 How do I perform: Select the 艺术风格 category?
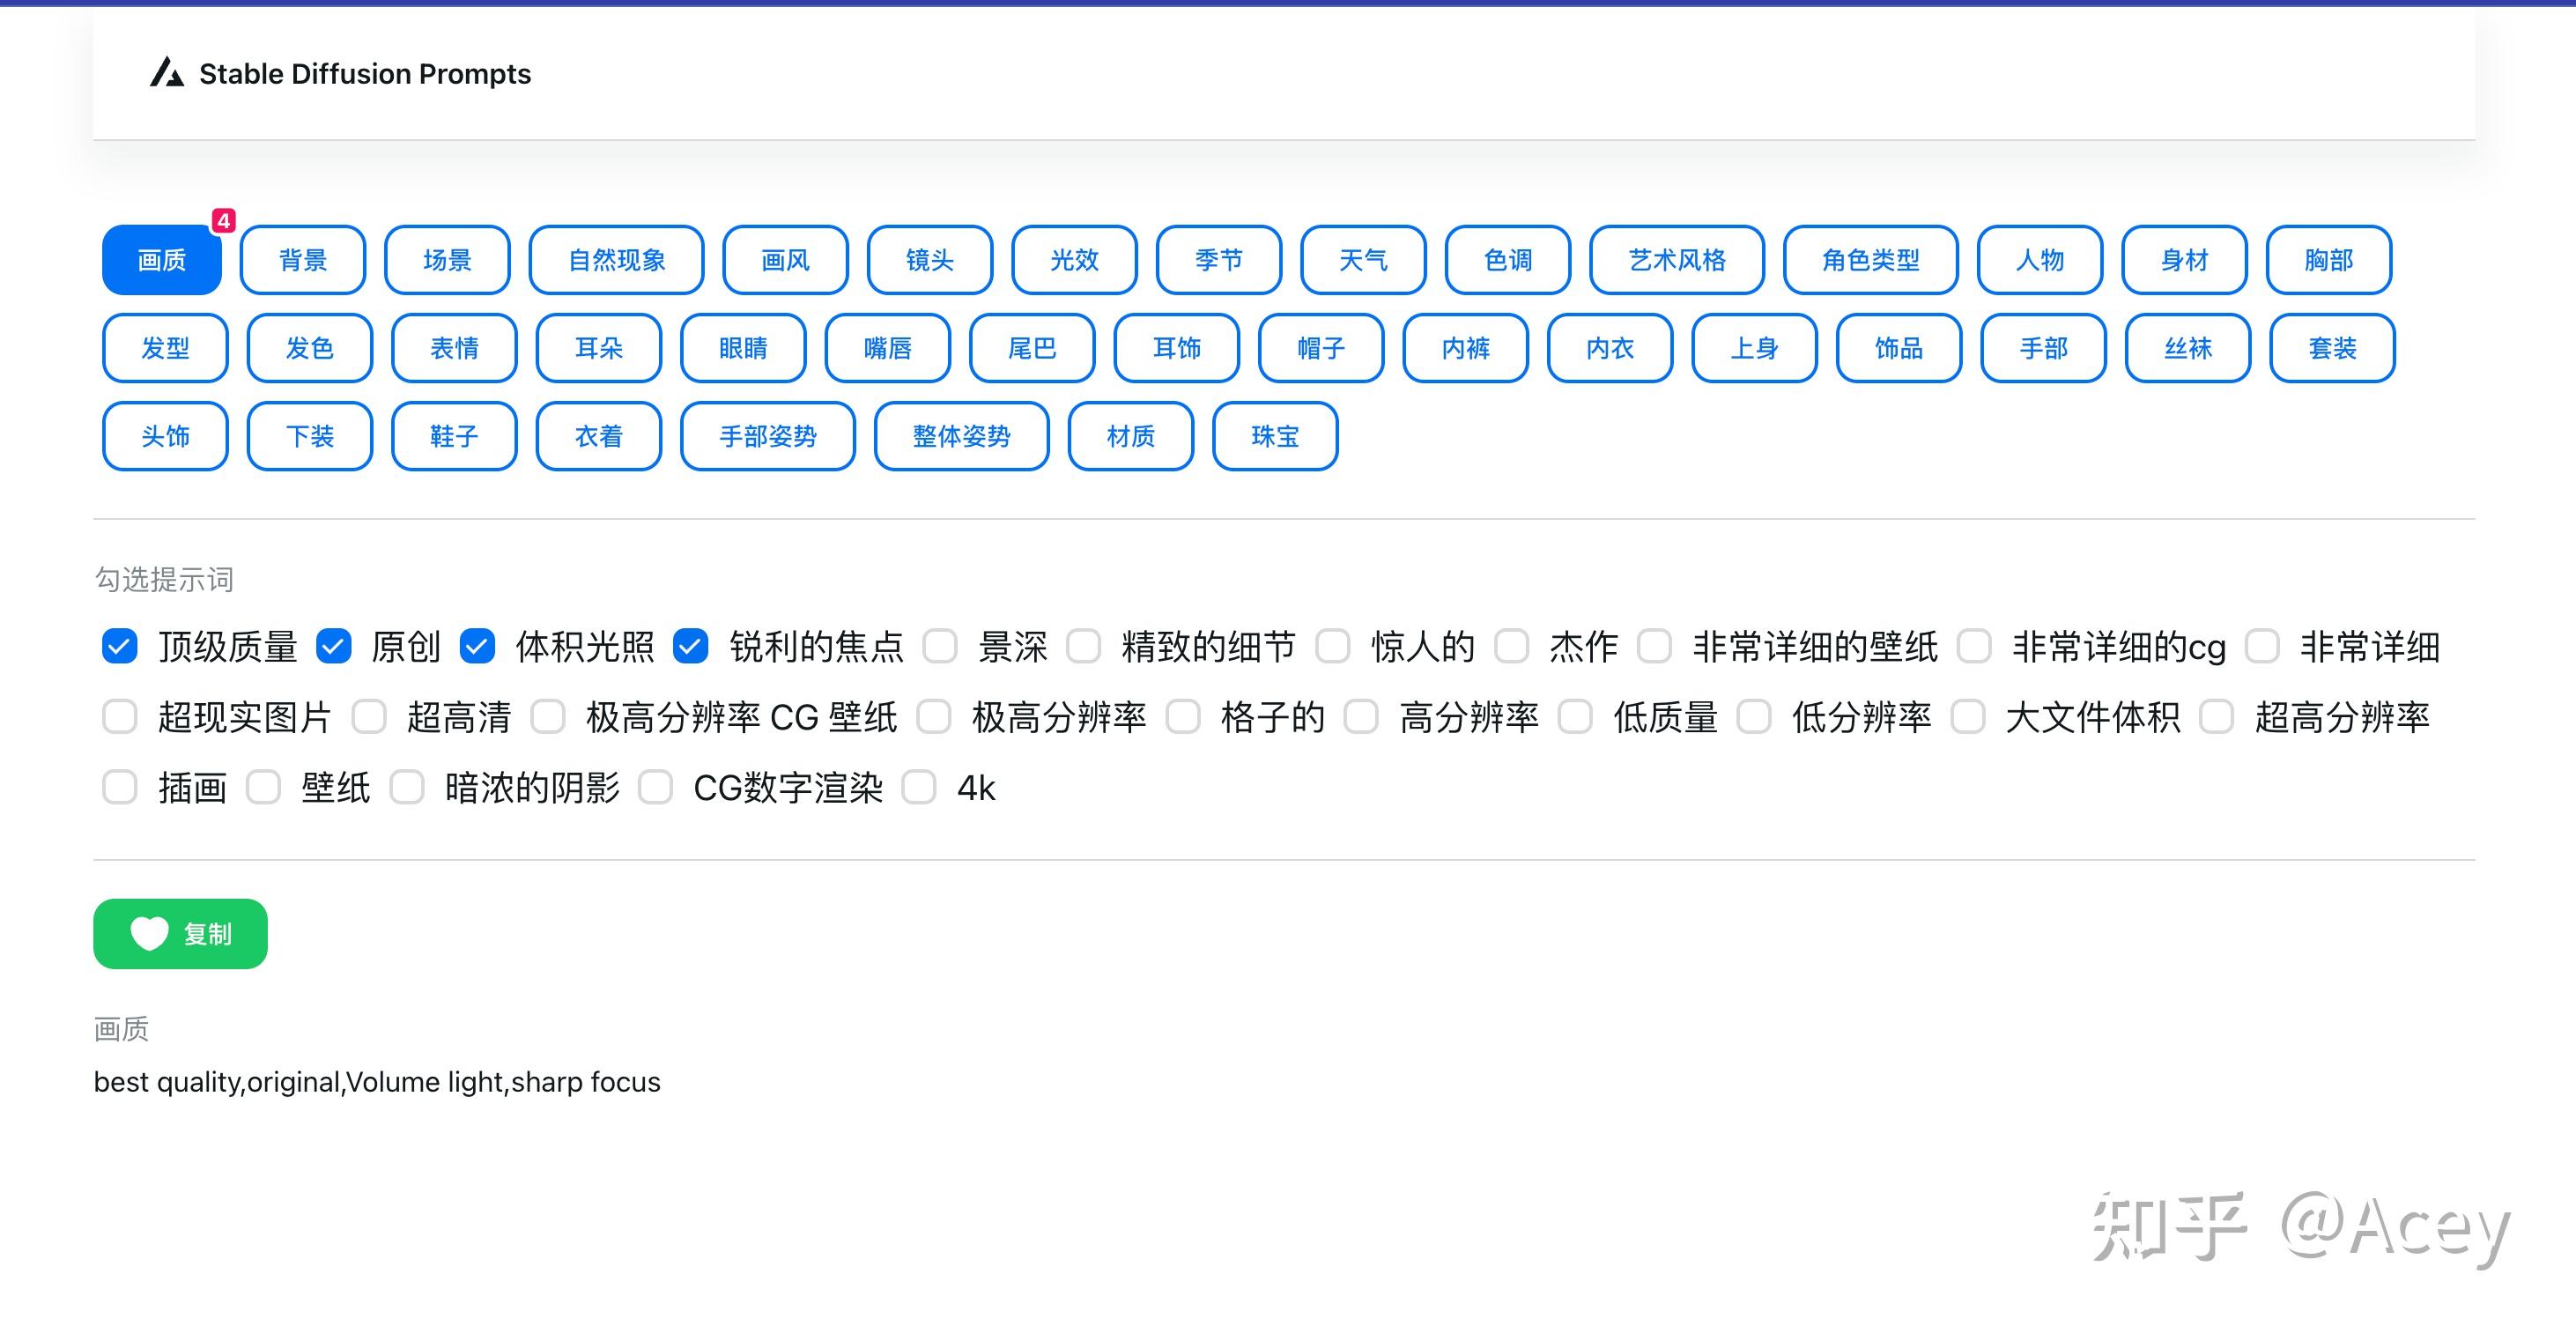point(1676,260)
